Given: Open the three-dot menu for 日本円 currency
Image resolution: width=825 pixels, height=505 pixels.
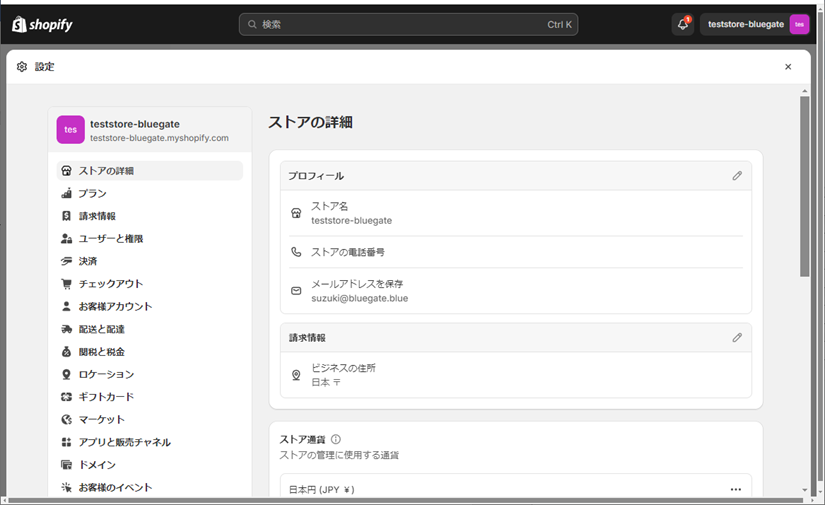Looking at the screenshot, I should click(736, 489).
